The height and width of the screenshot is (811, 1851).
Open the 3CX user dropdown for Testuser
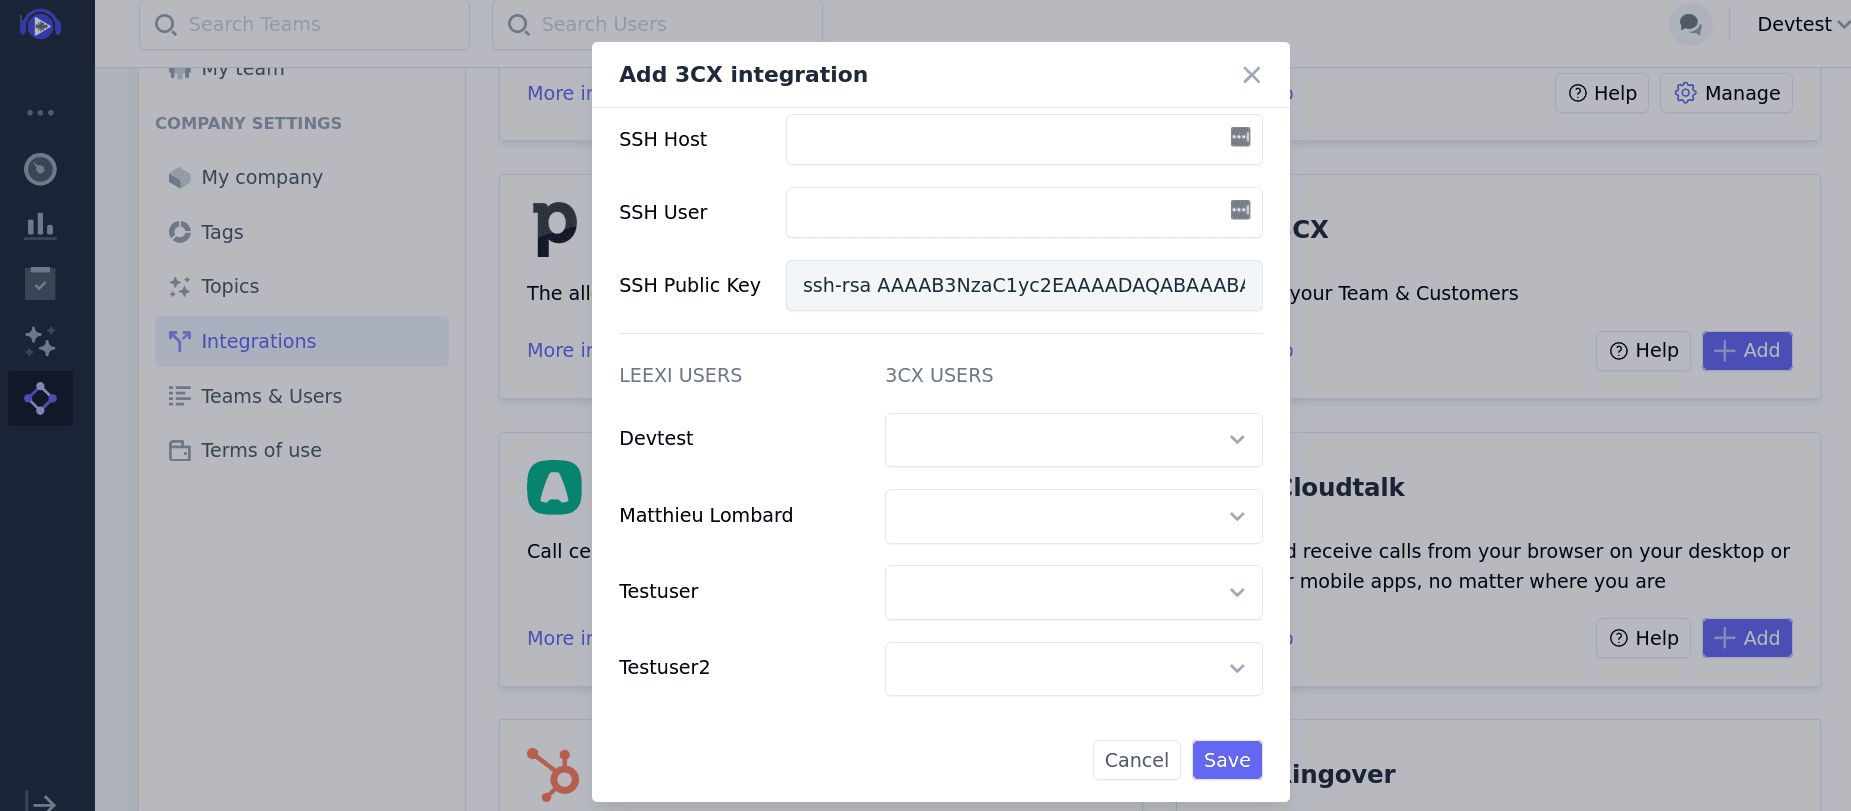pos(1073,592)
